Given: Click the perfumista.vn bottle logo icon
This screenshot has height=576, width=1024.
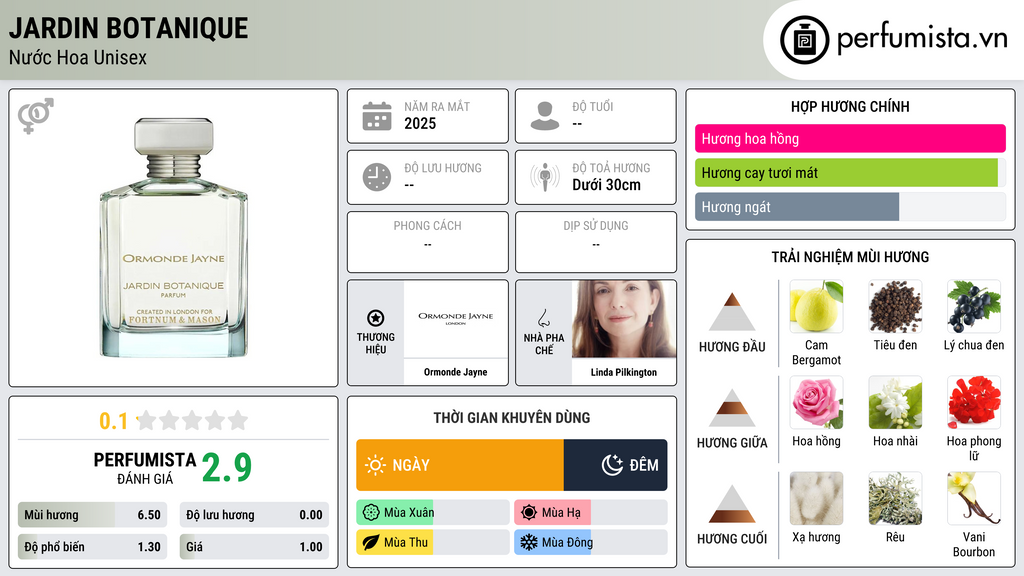Looking at the screenshot, I should coord(804,40).
